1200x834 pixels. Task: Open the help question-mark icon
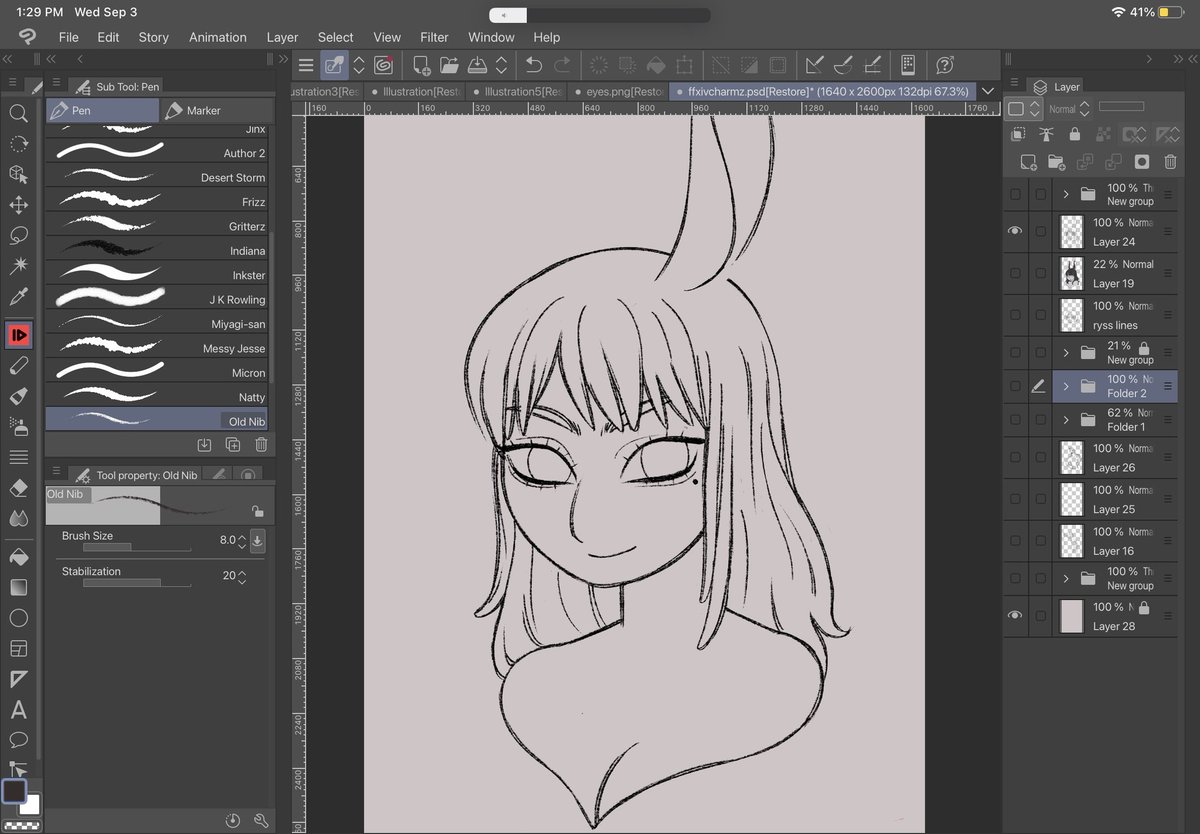pos(945,65)
